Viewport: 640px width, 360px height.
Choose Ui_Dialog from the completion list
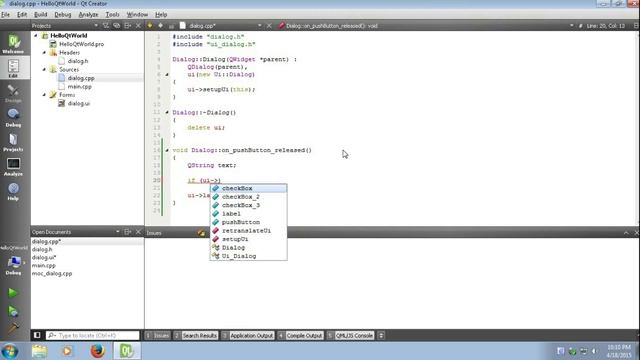click(249, 256)
